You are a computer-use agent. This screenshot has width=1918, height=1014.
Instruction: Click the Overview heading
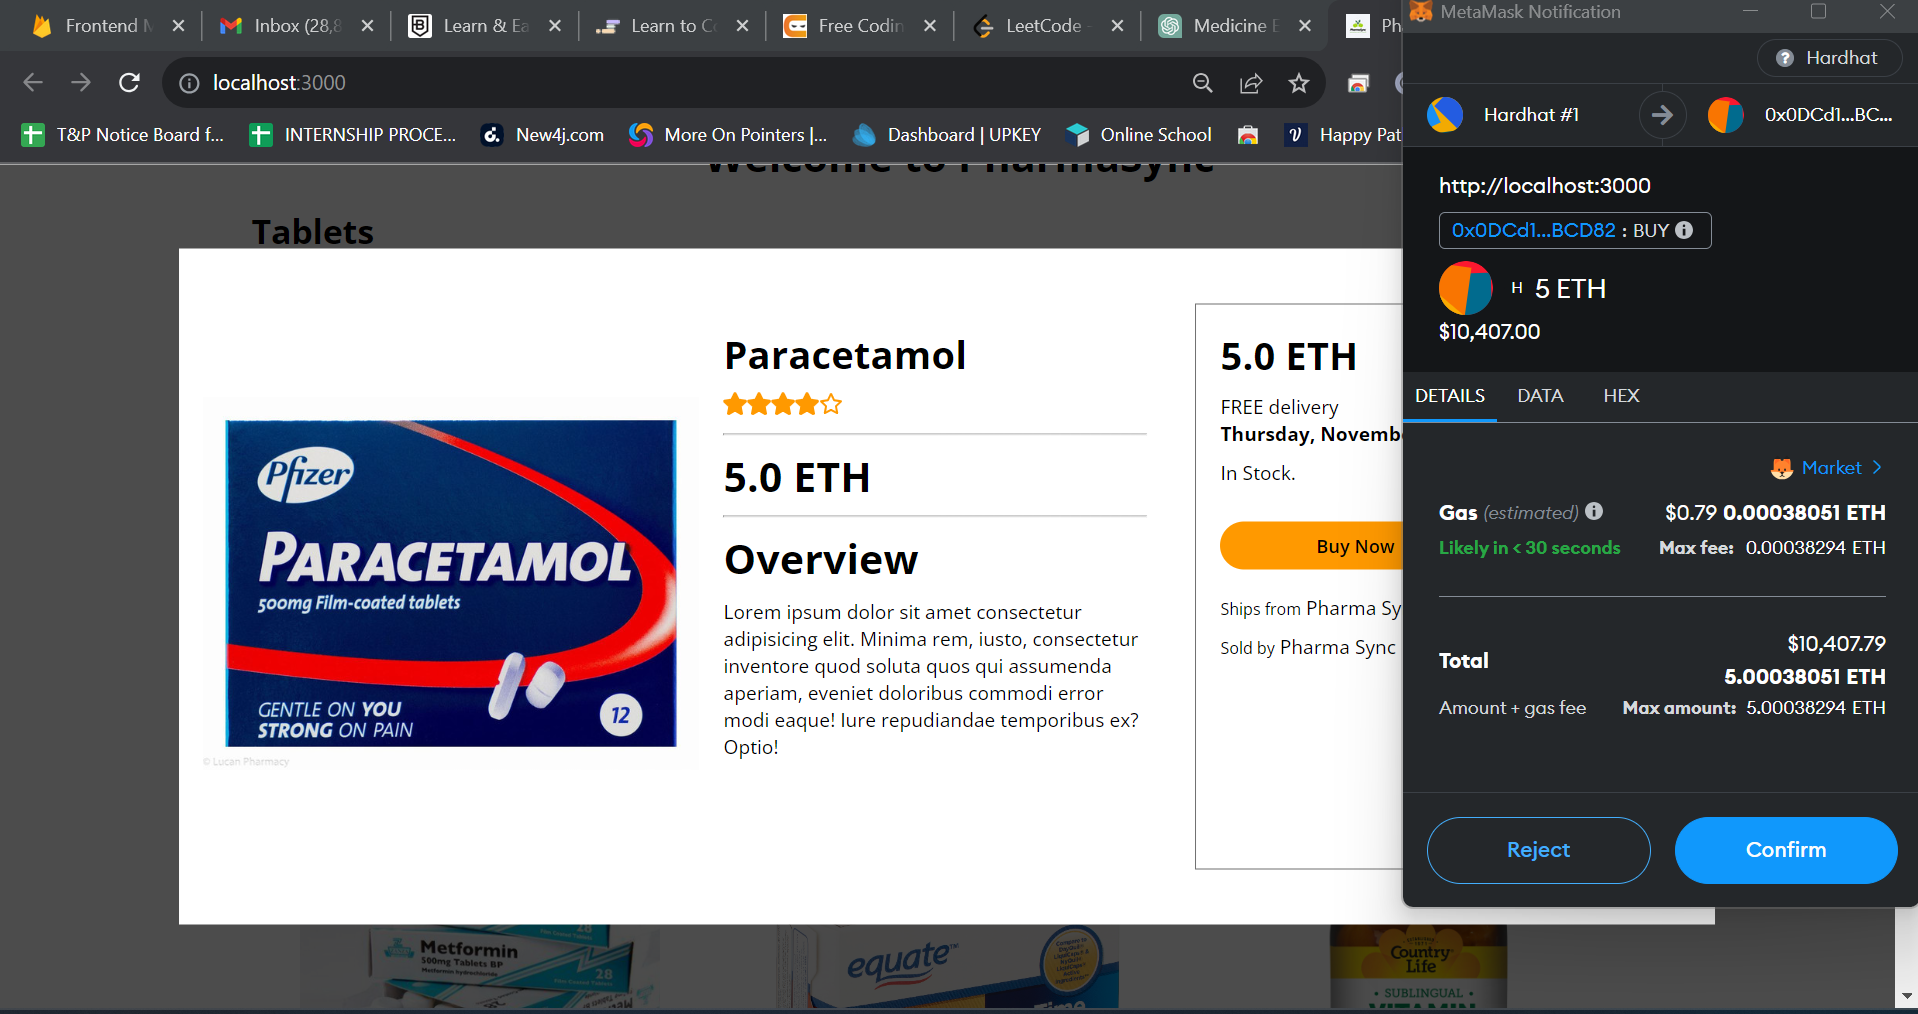tap(821, 560)
